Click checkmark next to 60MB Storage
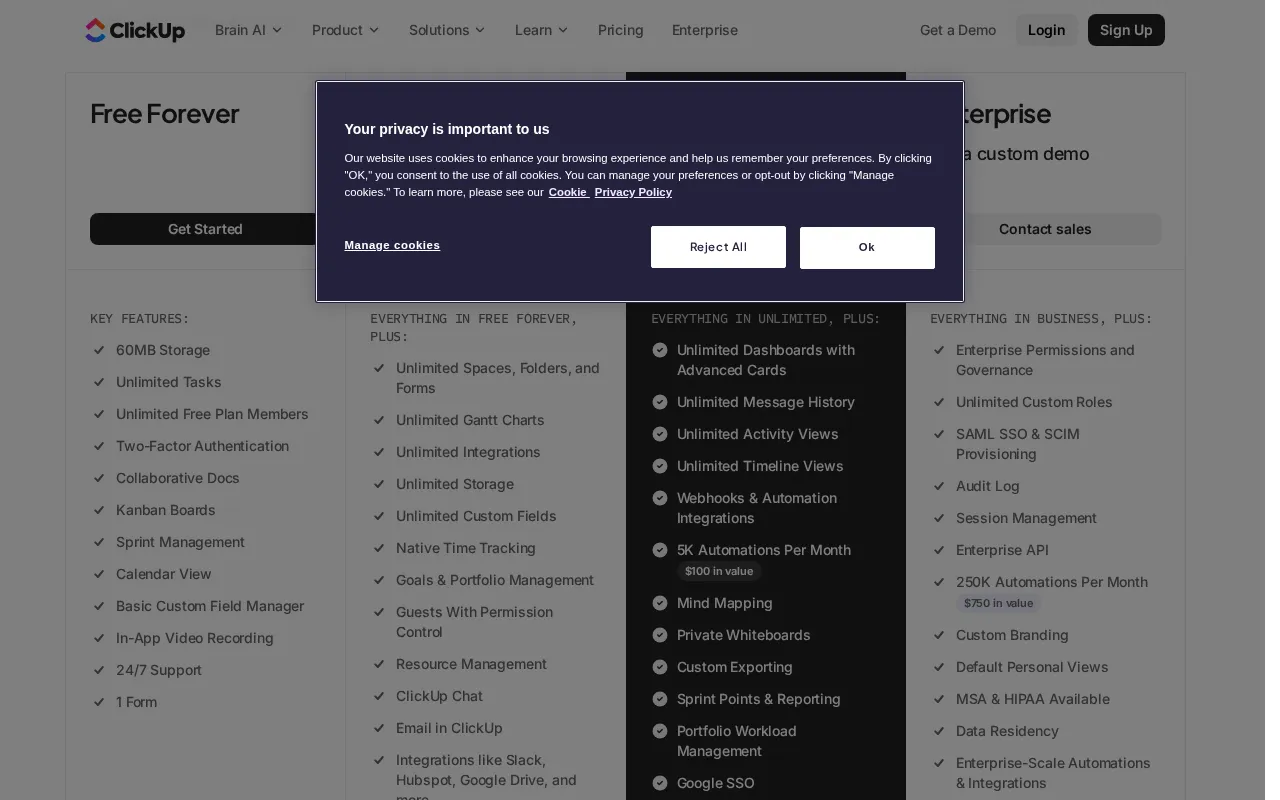 [99, 350]
